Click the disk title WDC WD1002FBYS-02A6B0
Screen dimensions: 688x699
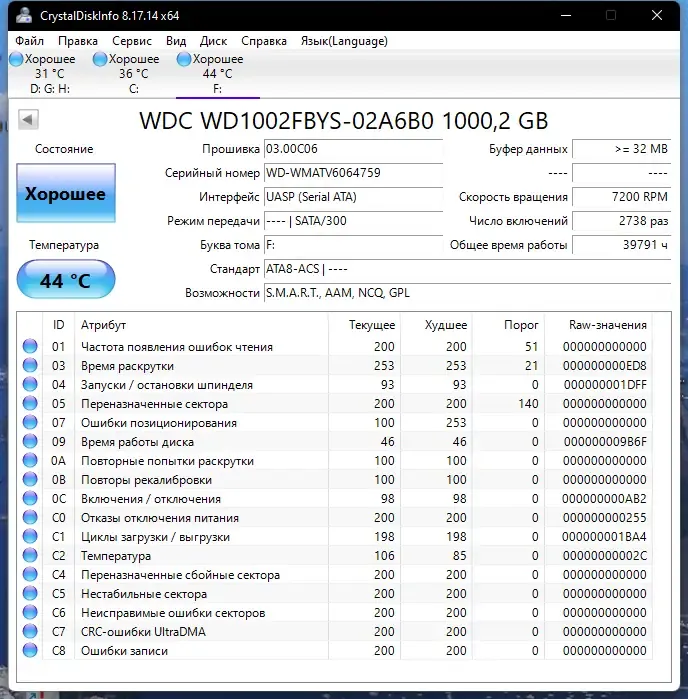click(x=286, y=121)
